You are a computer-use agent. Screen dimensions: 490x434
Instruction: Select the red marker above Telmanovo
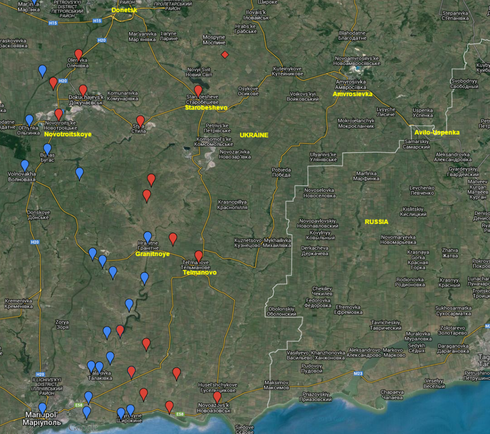click(x=199, y=257)
